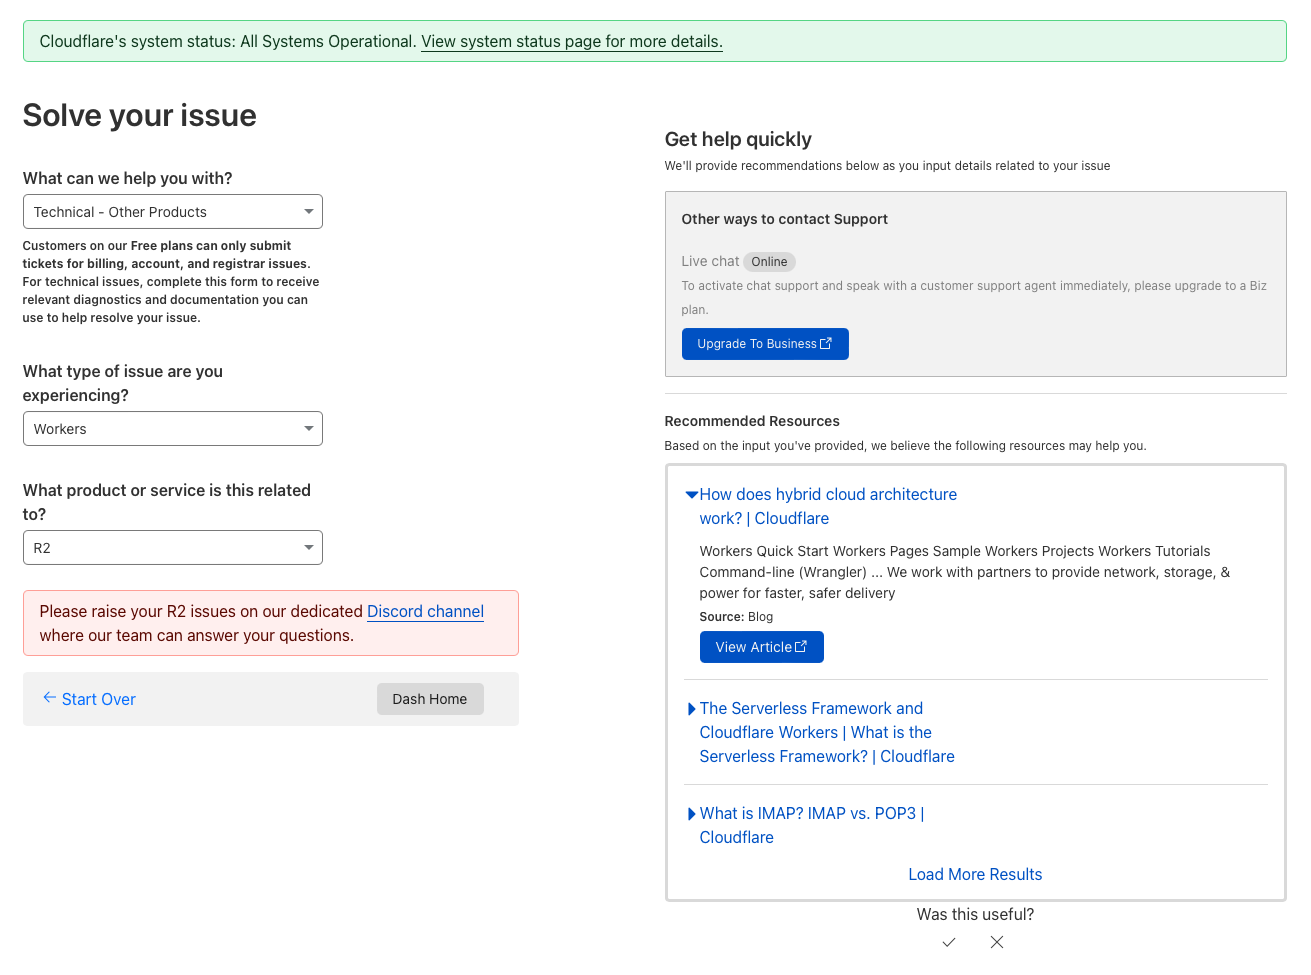Open the 'What can we help you with?' dropdown
1311x975 pixels.
(x=172, y=211)
